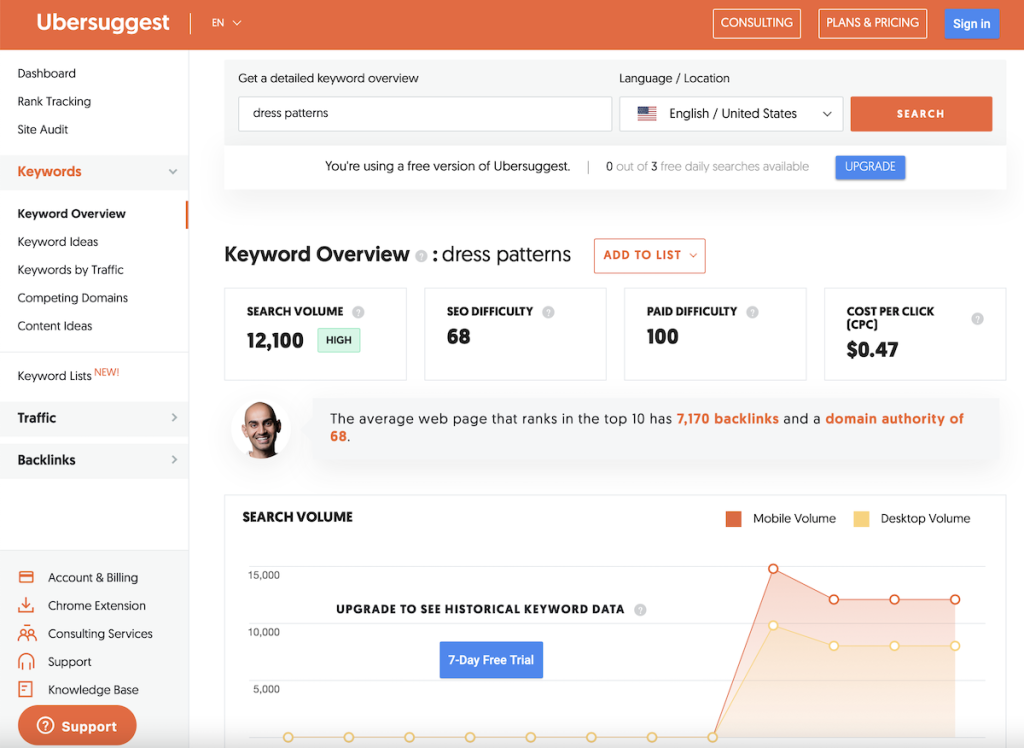Open Dashboard from the sidebar

[x=46, y=73]
